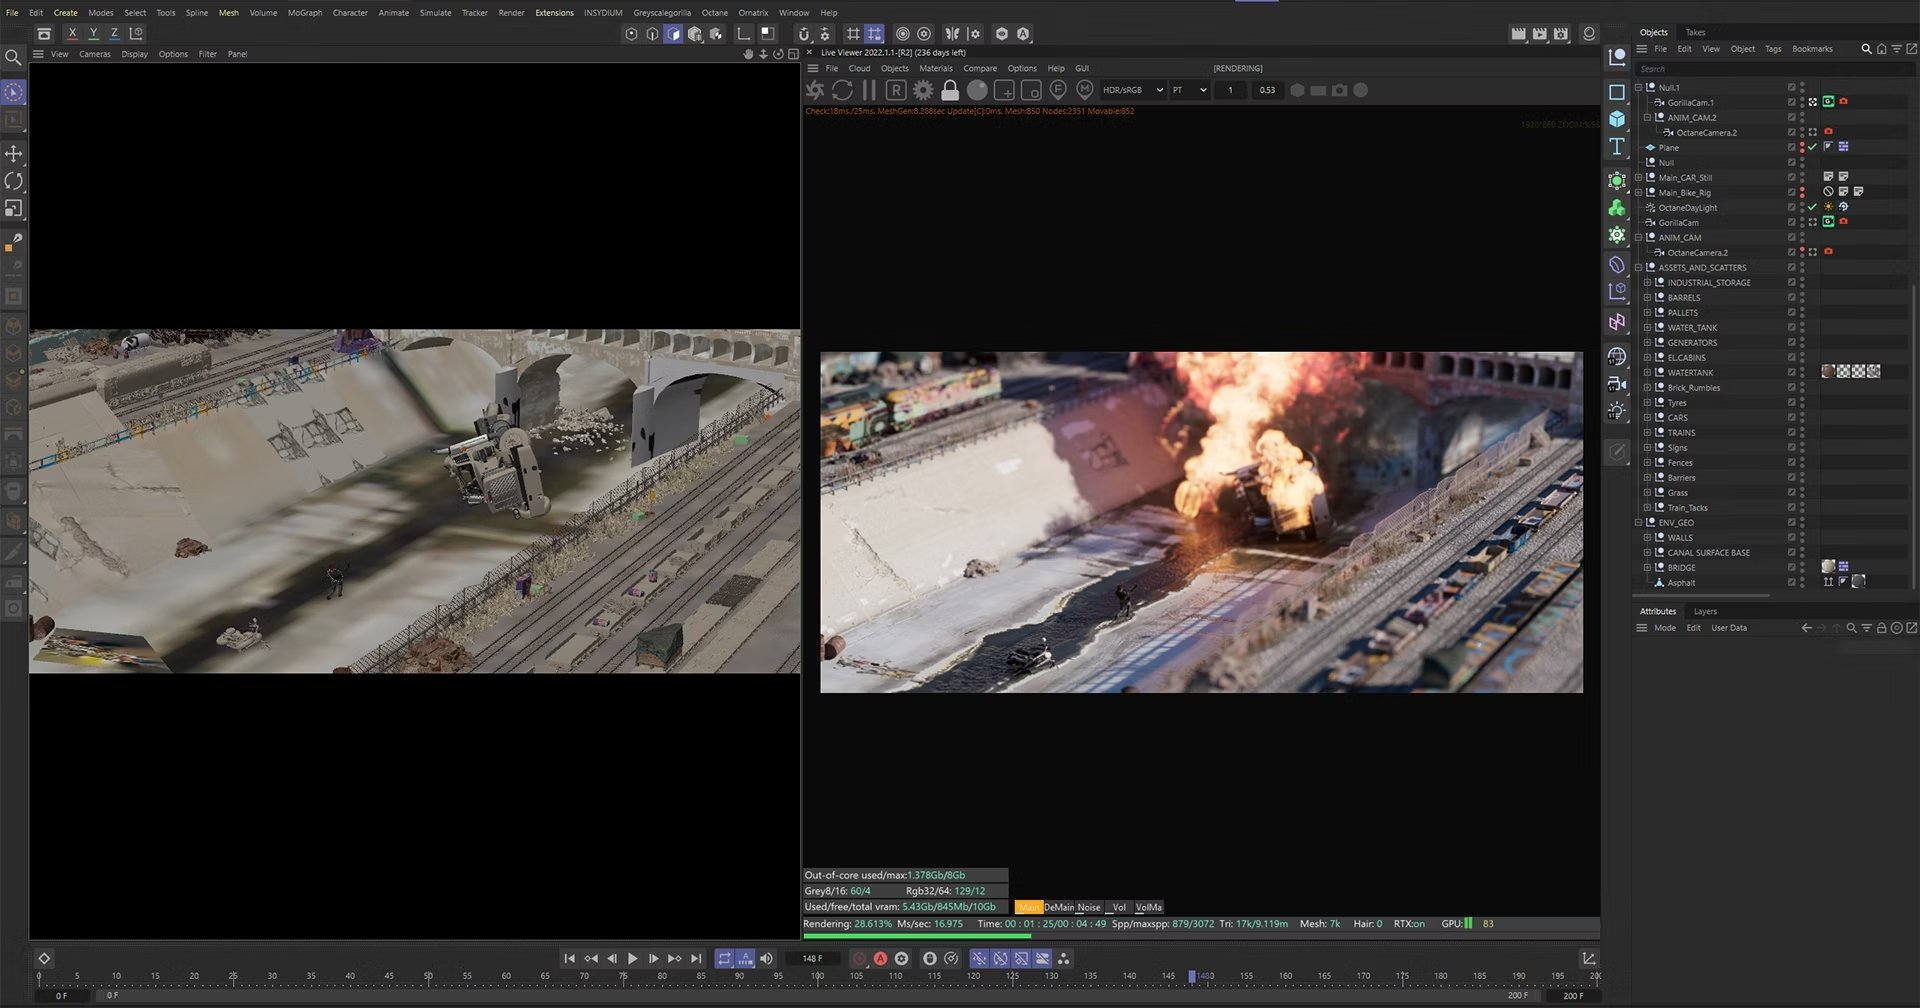Collapse the ANIM_CAM.2 group
This screenshot has width=1920, height=1008.
[x=1647, y=117]
